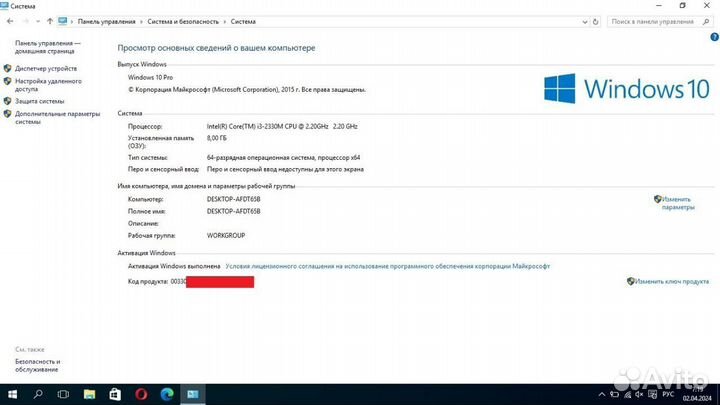Refresh the page with refresh icon
The width and height of the screenshot is (720, 405).
click(596, 22)
